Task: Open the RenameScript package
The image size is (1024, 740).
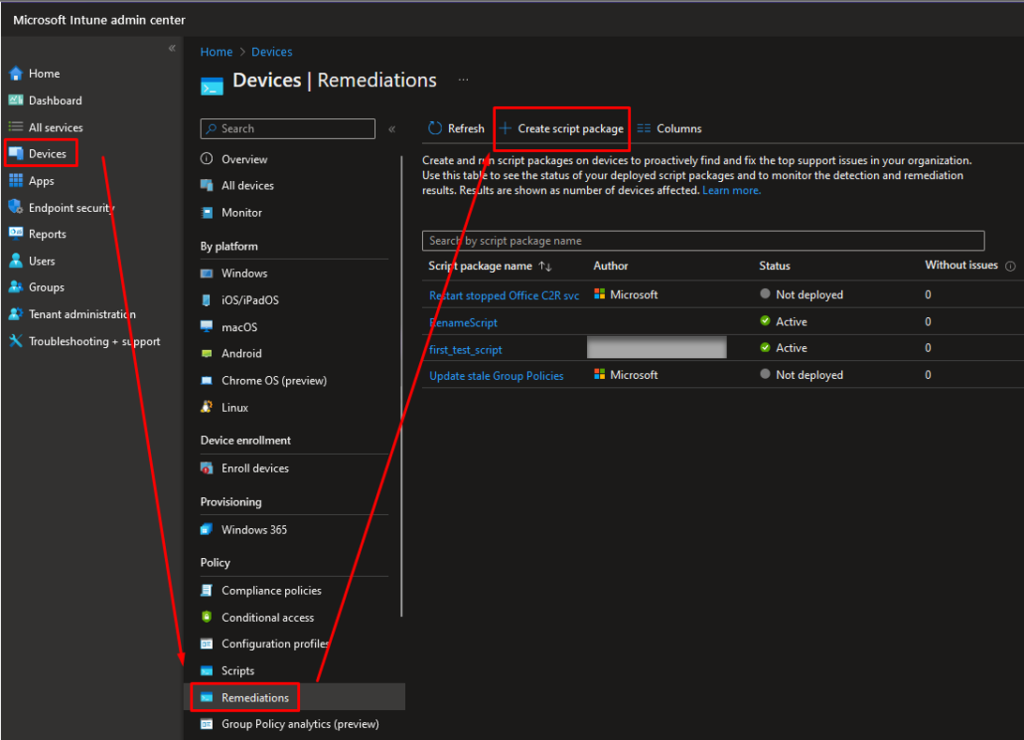Action: (x=463, y=322)
